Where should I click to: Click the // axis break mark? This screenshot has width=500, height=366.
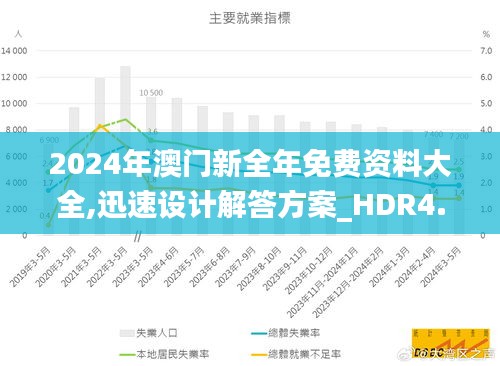(x=137, y=236)
